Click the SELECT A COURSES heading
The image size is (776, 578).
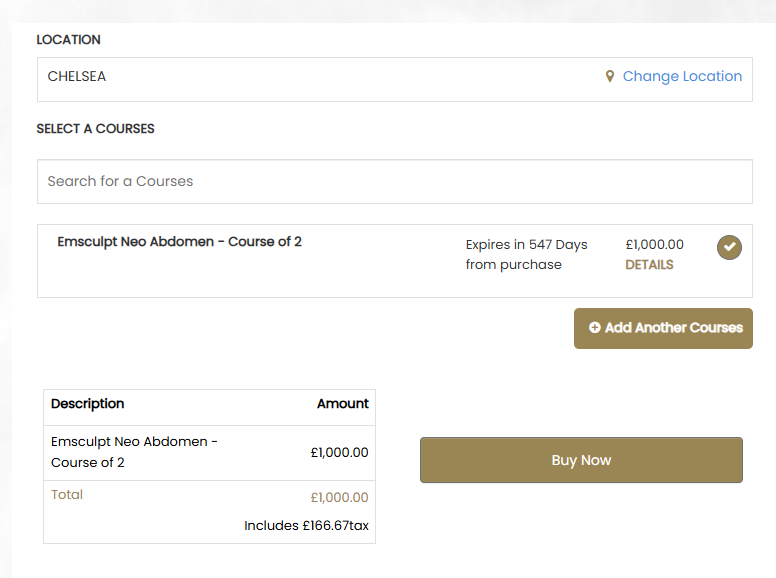tap(96, 129)
